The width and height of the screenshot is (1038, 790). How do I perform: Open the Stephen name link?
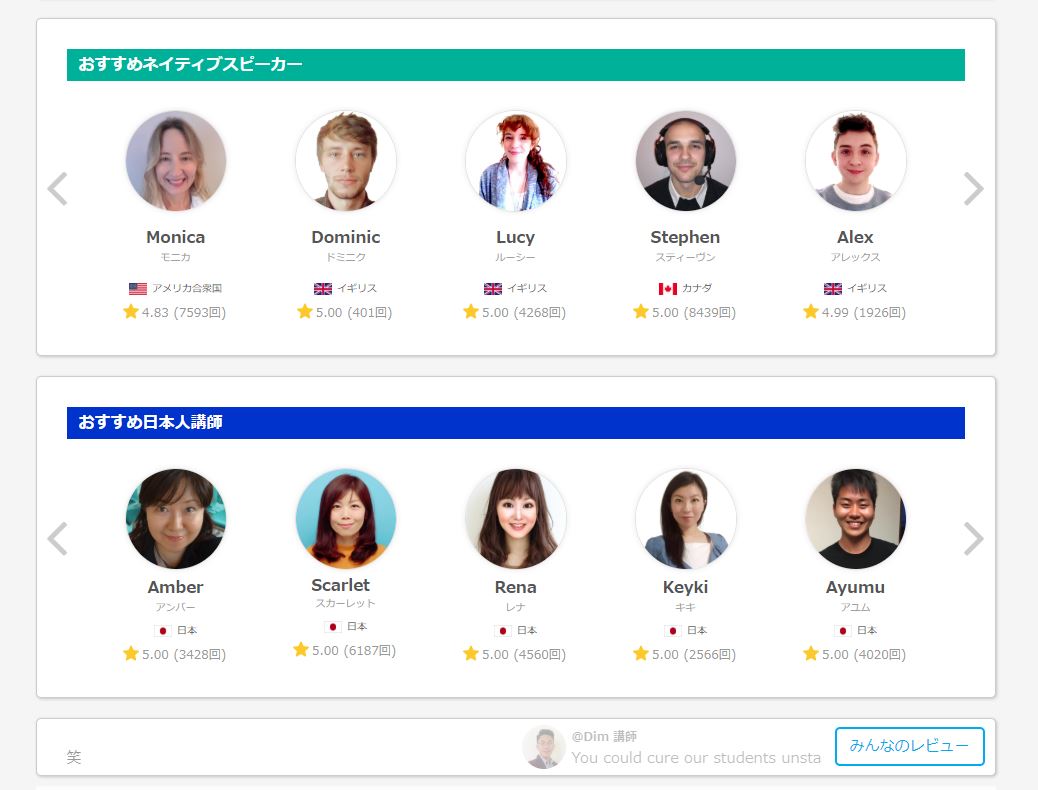click(685, 237)
